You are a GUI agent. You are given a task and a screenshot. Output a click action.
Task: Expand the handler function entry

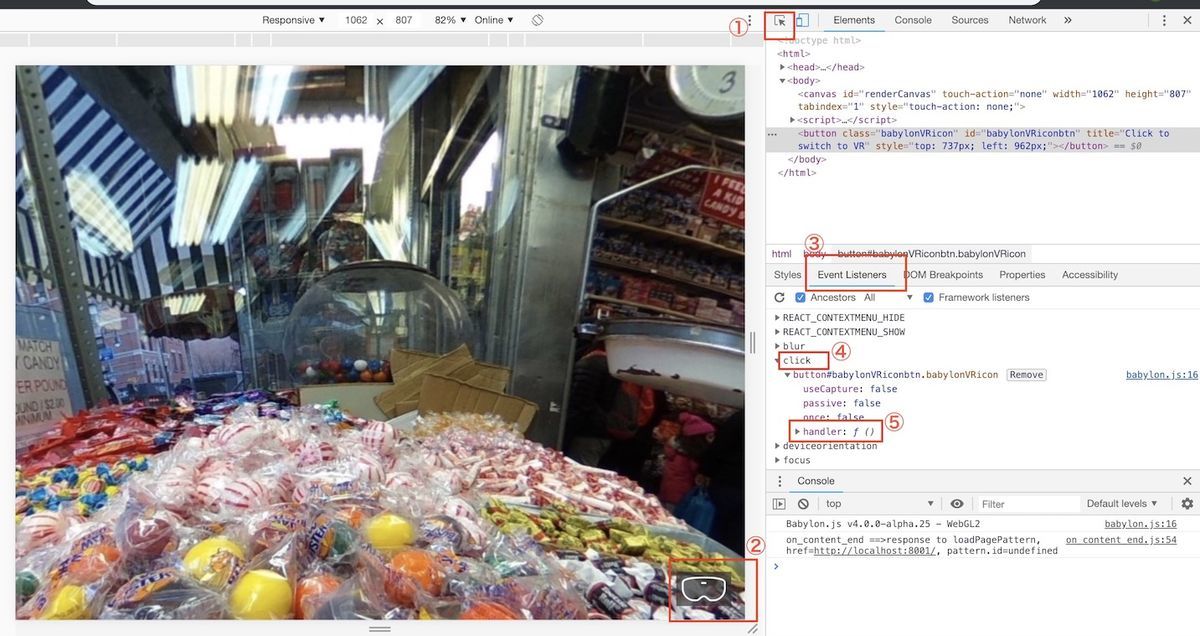(798, 432)
